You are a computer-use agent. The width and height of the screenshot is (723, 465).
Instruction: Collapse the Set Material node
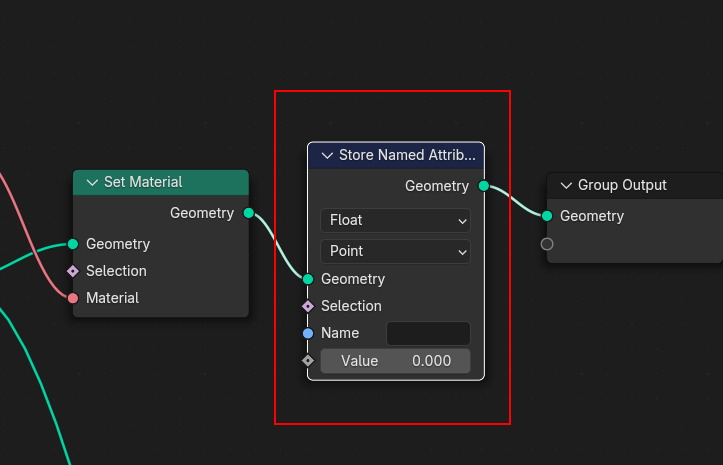tap(92, 183)
